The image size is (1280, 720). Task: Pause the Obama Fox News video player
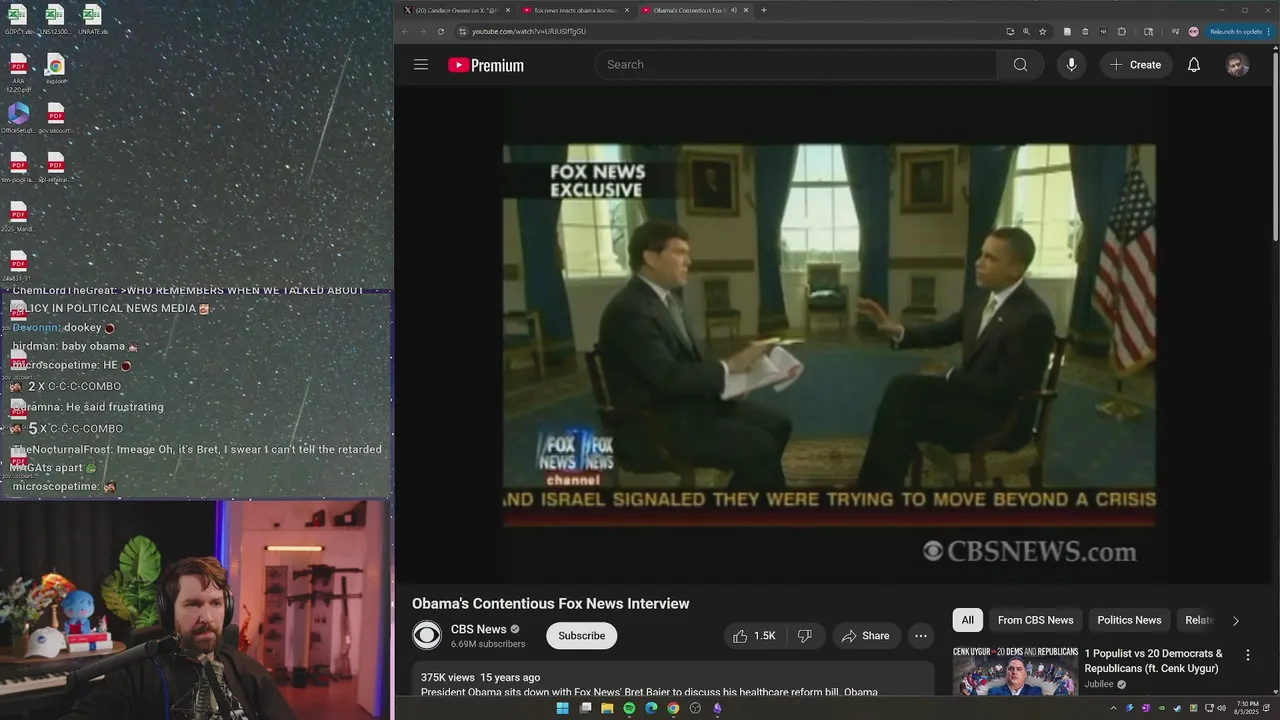pyautogui.click(x=829, y=336)
